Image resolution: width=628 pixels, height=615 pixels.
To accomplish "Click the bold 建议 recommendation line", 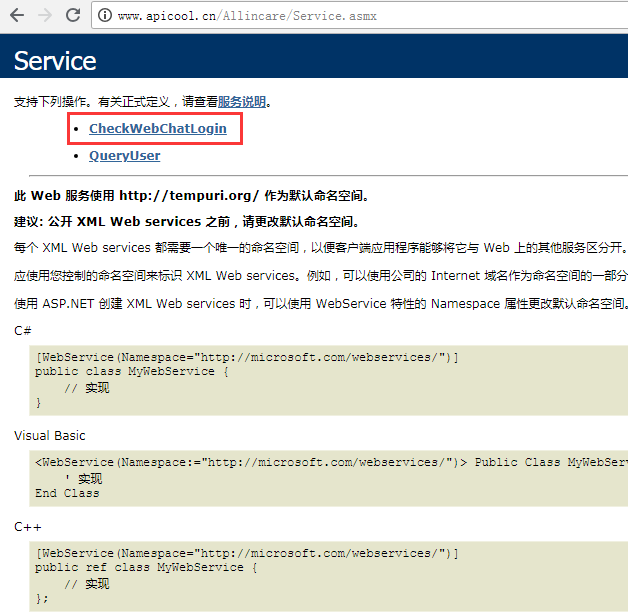I will 186,222.
